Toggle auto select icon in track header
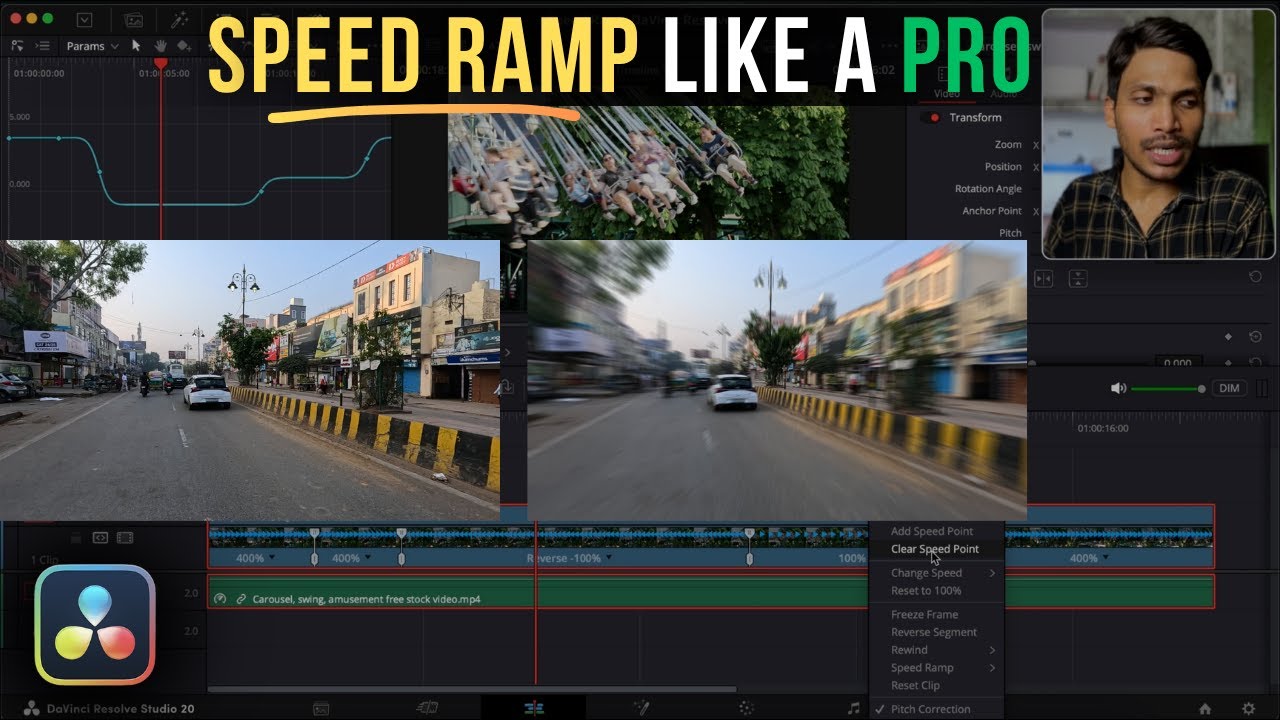 click(100, 538)
